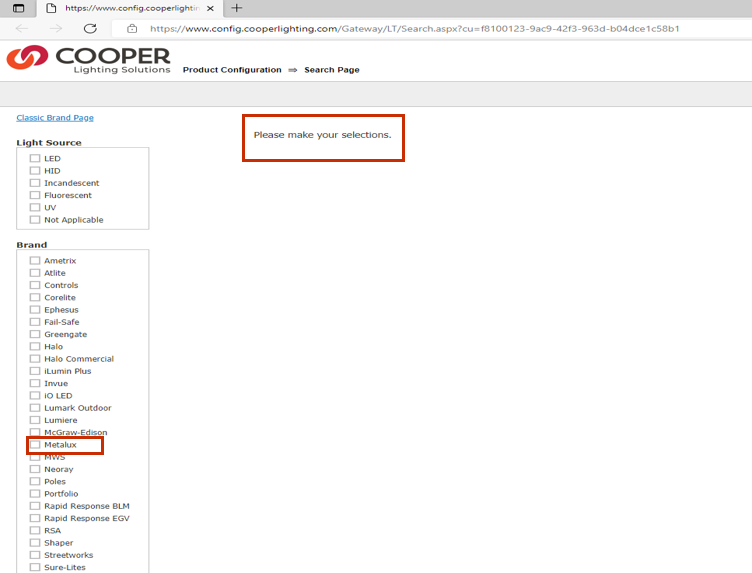Select the Poles checkbox
Screen dimensions: 752x573
[x=35, y=481]
